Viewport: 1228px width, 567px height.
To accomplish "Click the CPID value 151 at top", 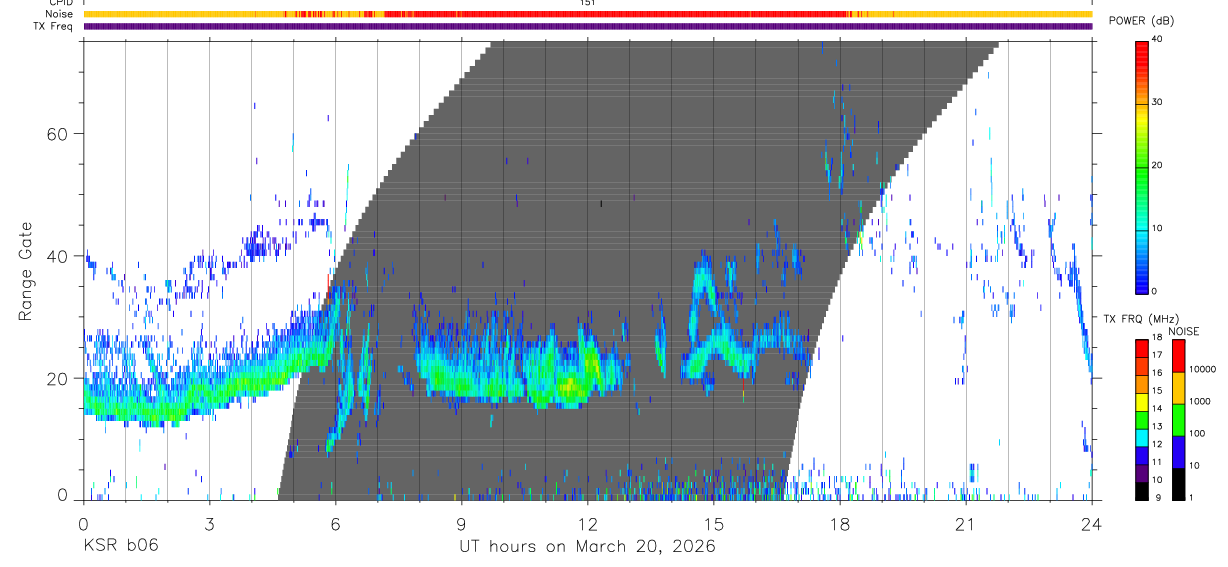I will [x=588, y=3].
